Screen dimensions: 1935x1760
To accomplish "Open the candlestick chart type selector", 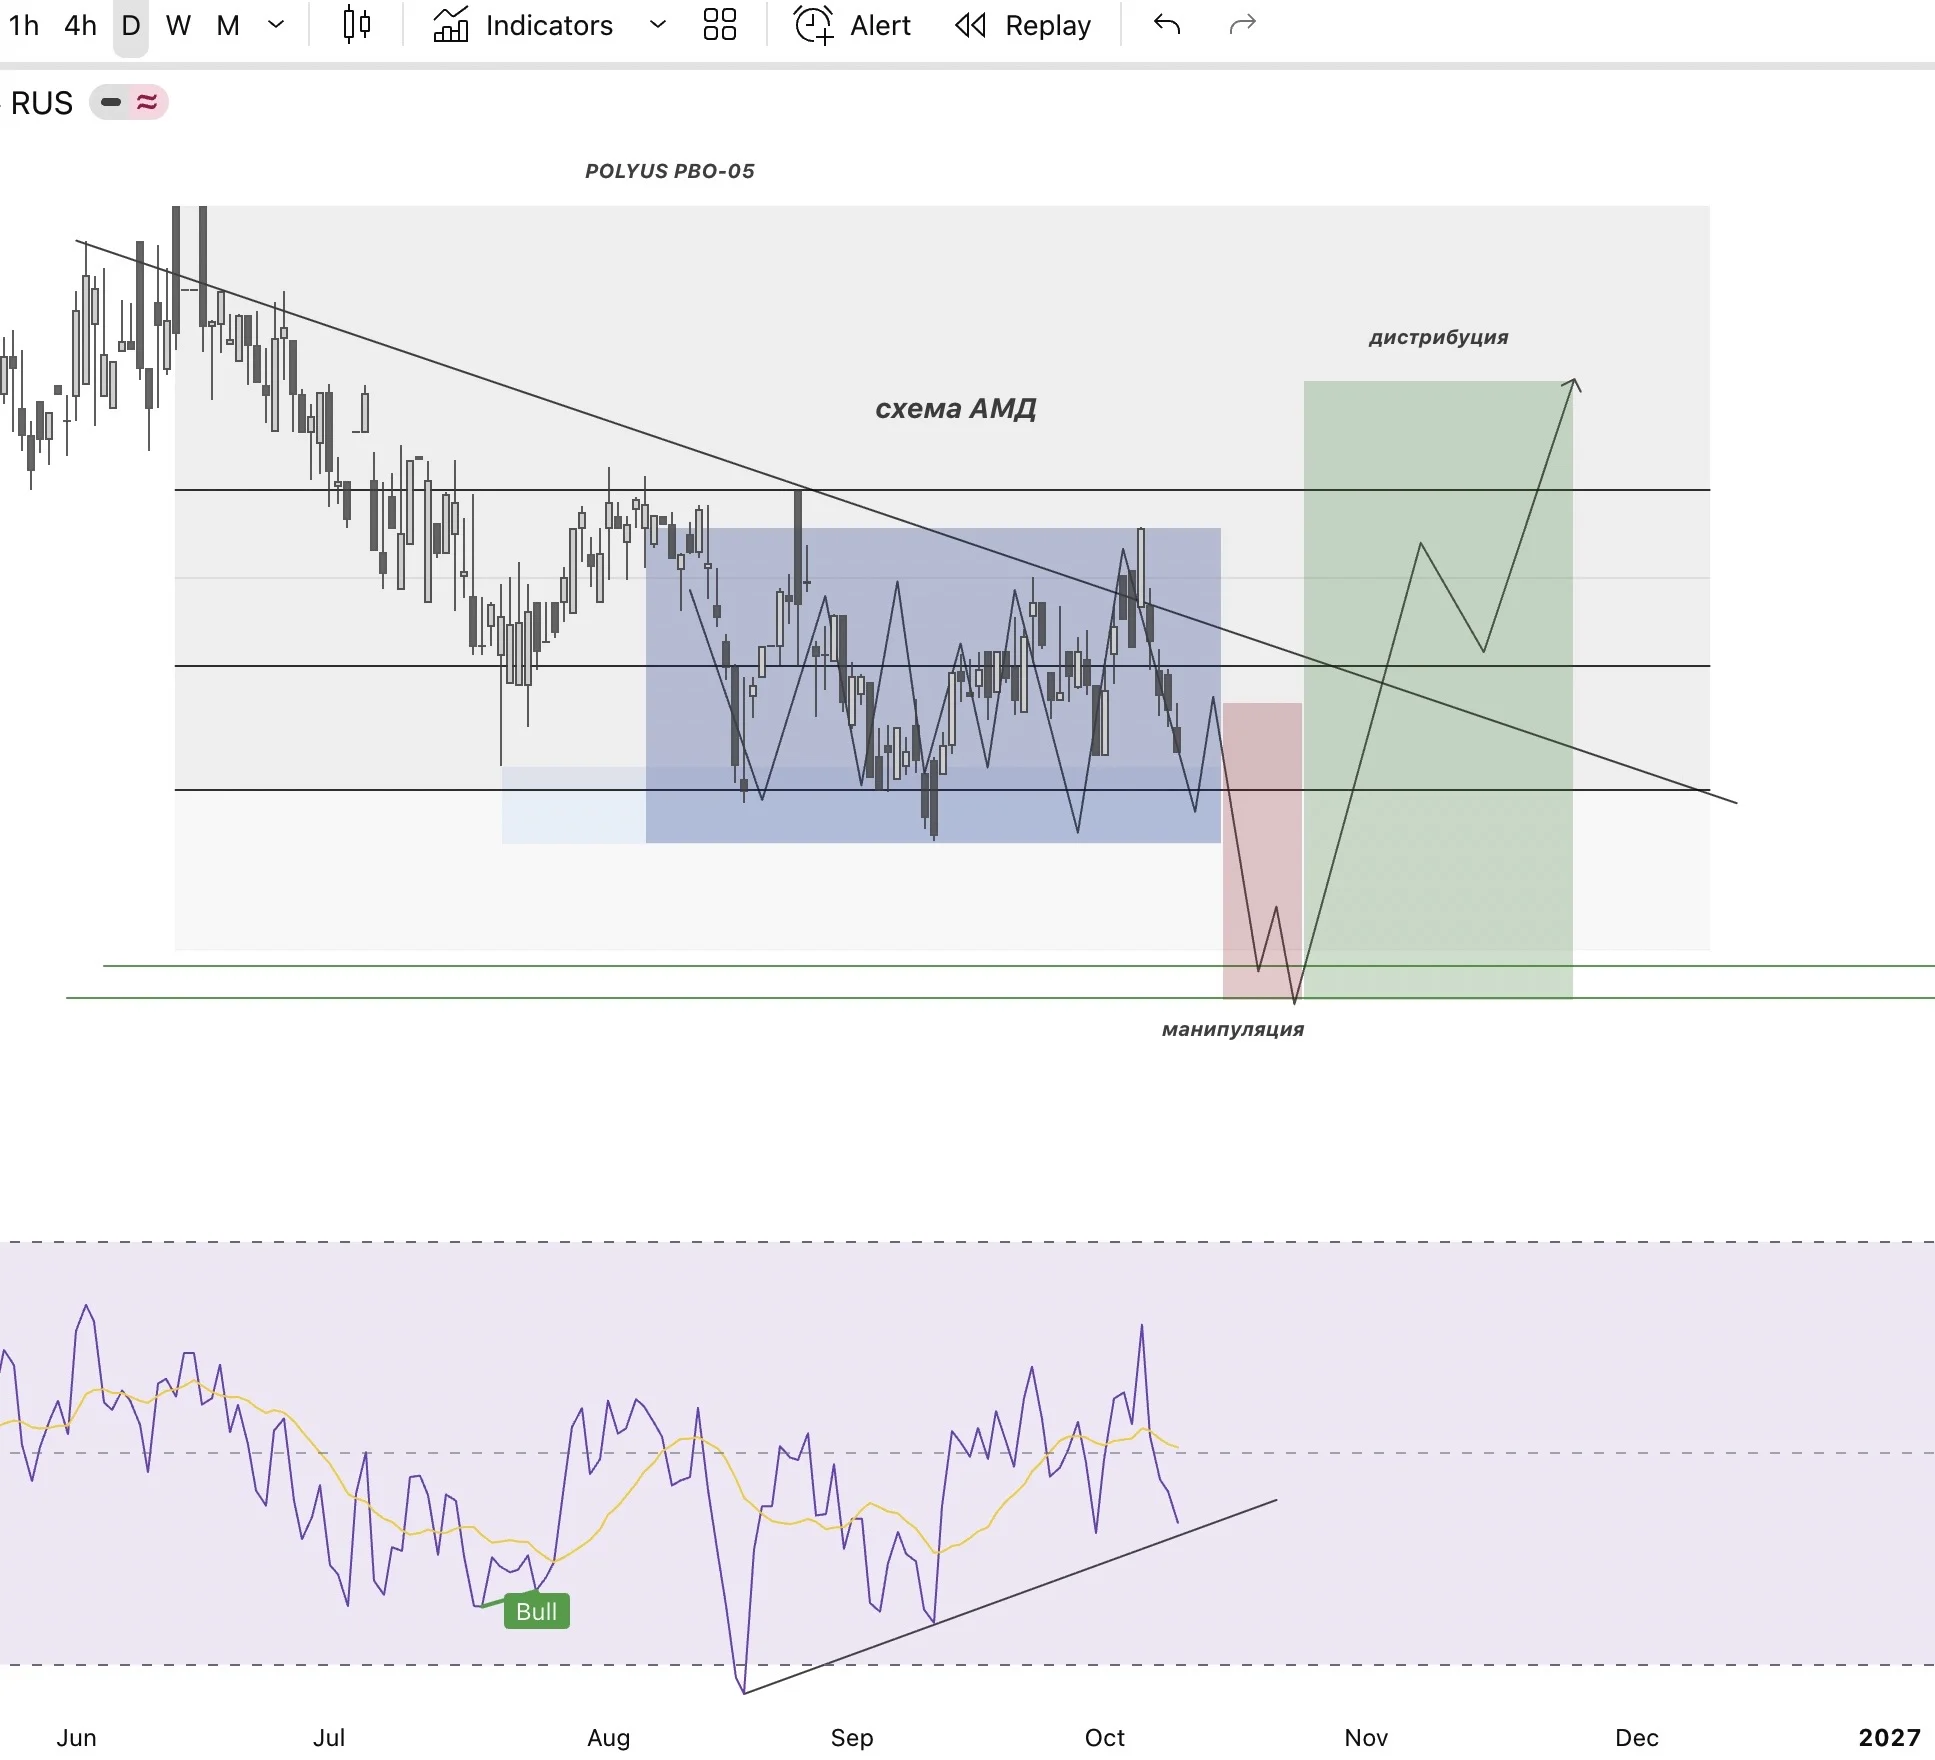I will 357,25.
